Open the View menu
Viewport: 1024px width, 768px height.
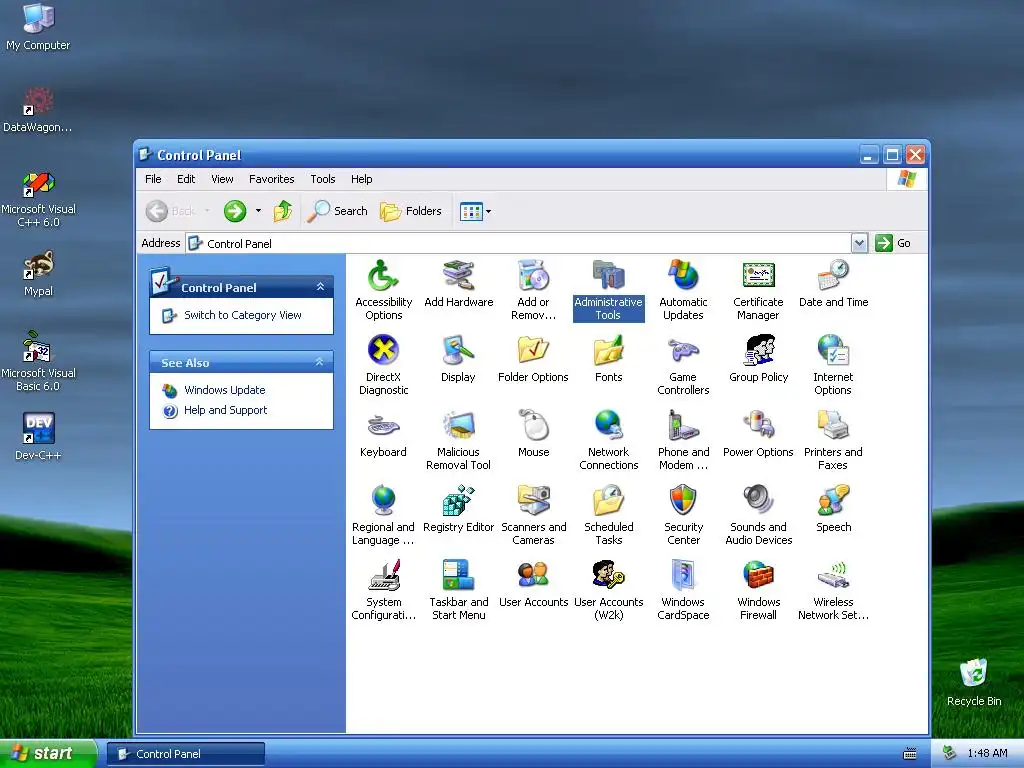[x=222, y=179]
